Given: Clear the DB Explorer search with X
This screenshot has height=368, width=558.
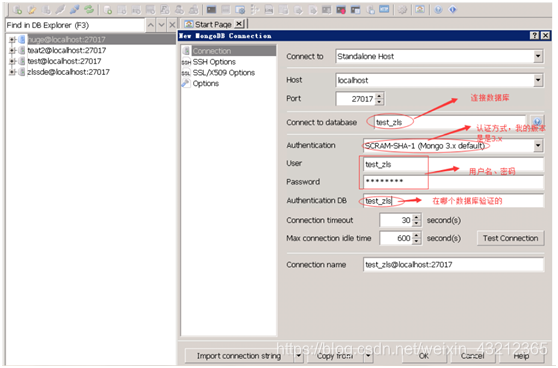Looking at the screenshot, I should point(172,25).
